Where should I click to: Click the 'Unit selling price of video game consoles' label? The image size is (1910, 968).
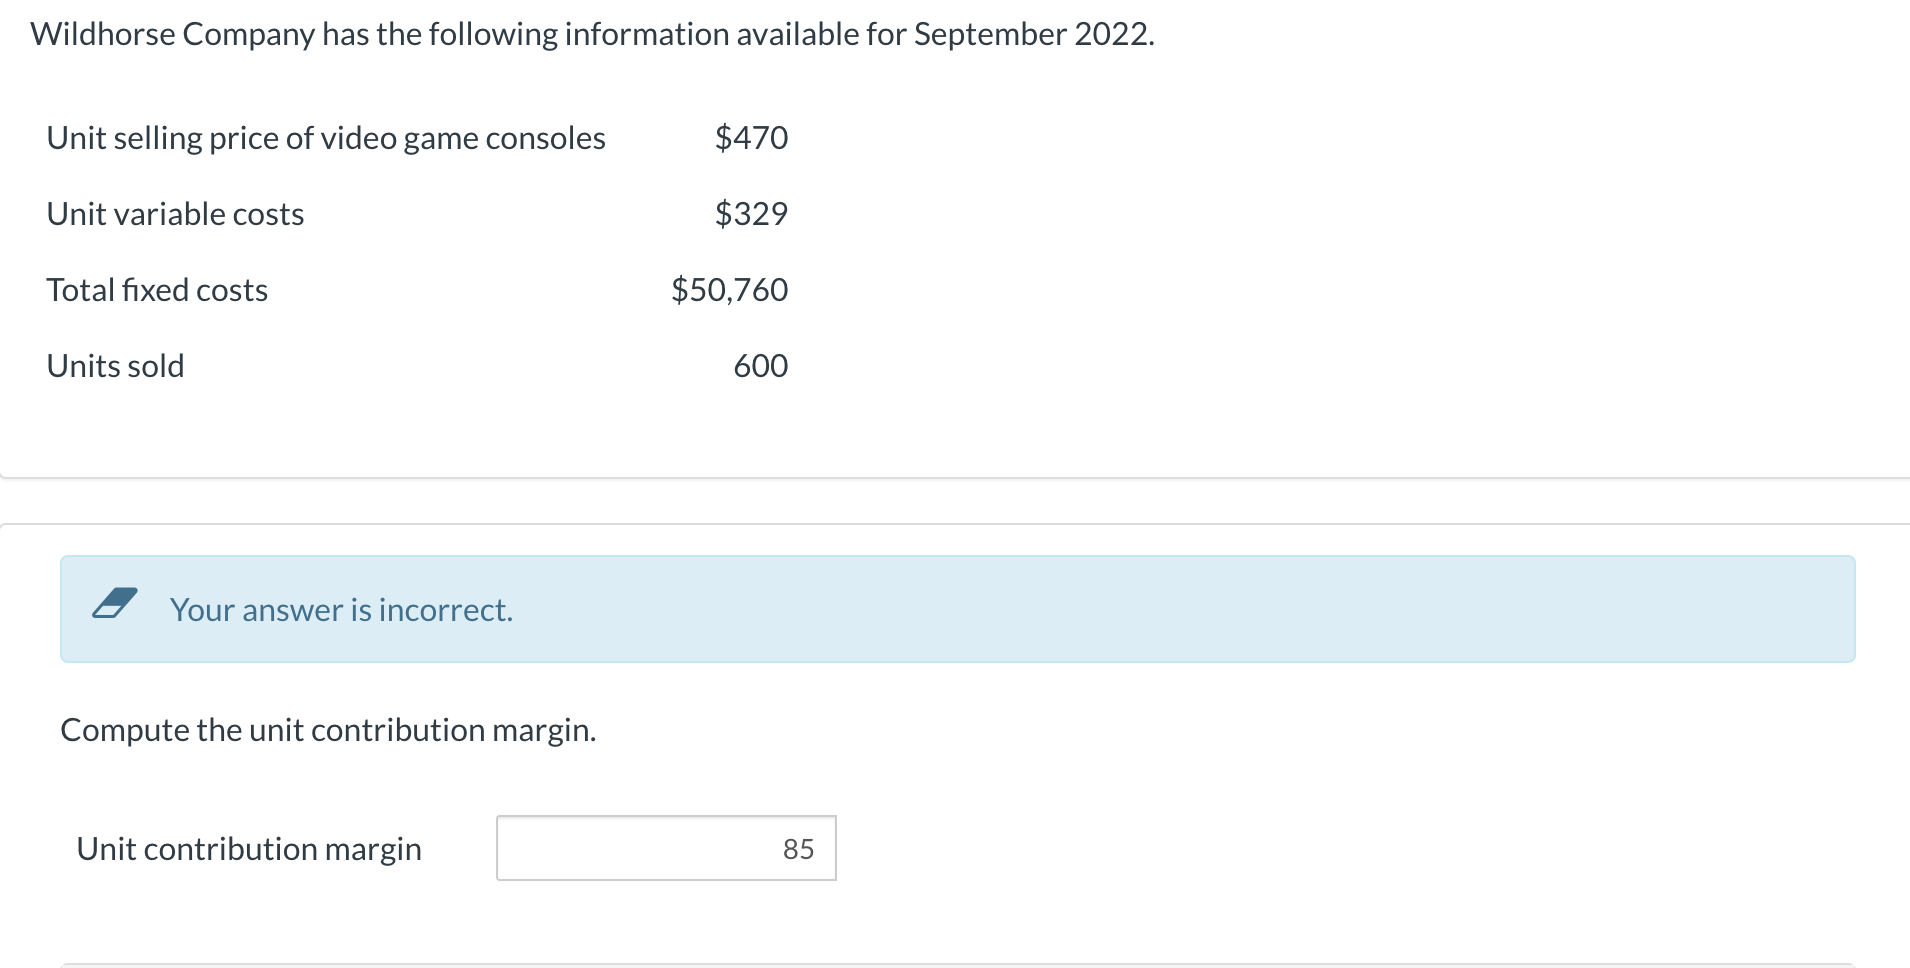[x=326, y=138]
